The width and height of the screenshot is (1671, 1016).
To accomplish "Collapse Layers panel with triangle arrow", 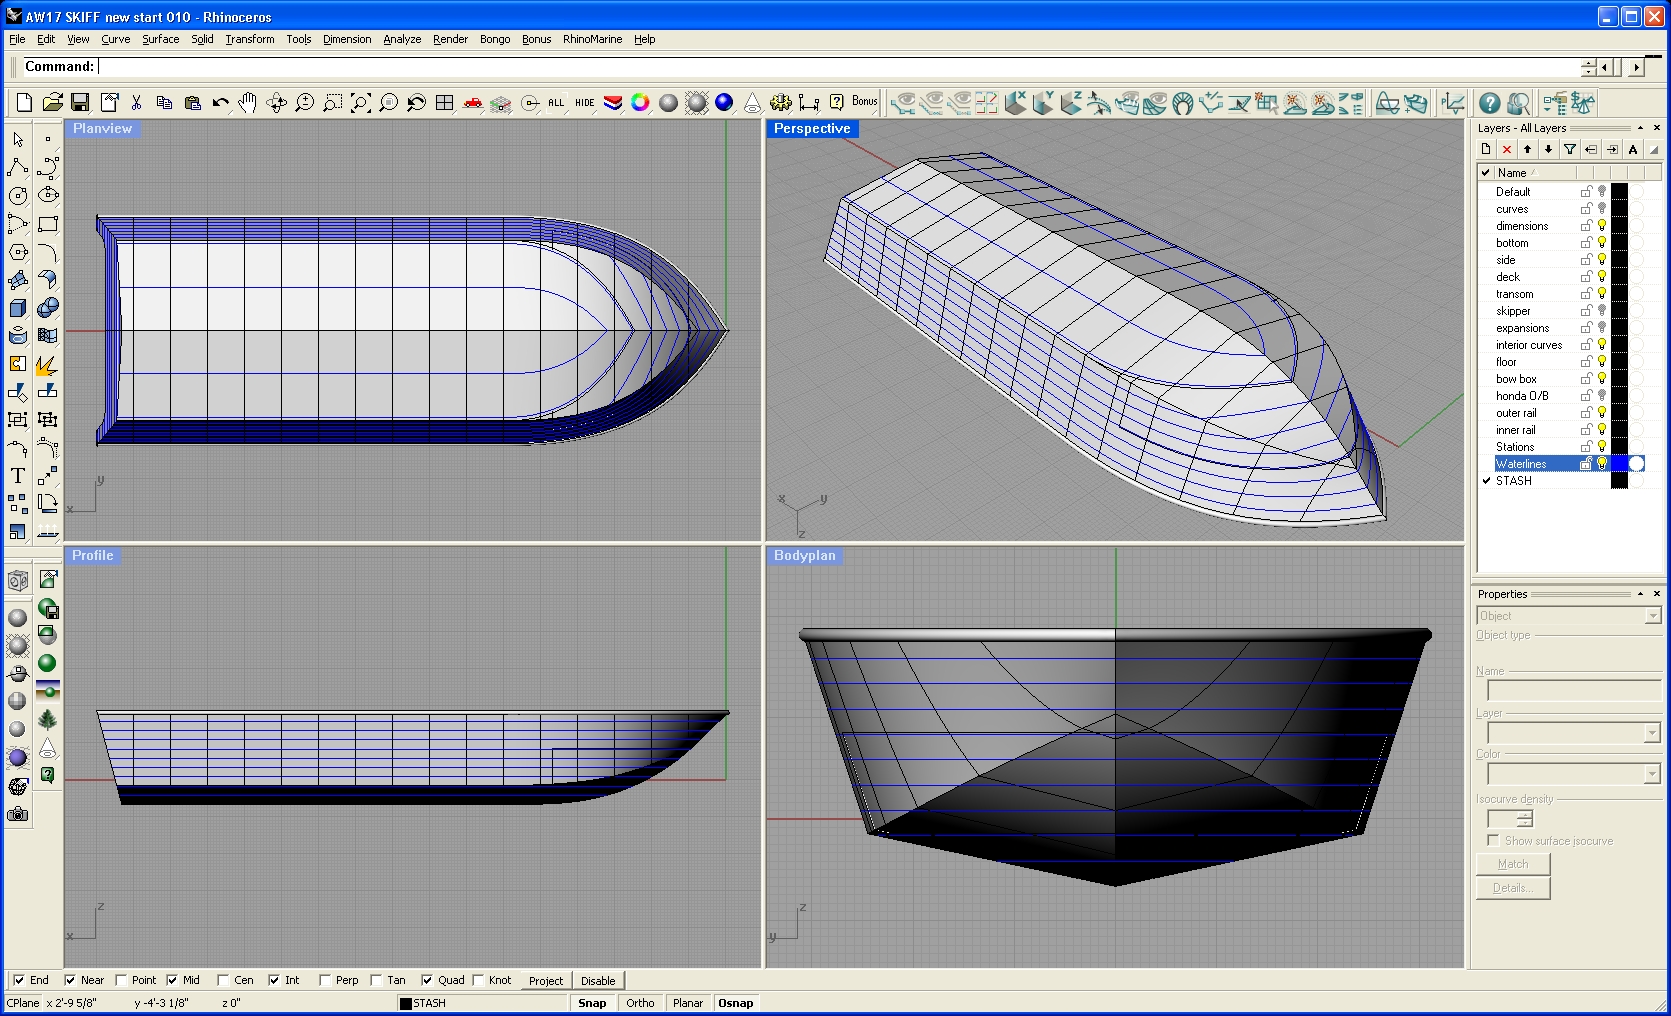I will (1640, 128).
